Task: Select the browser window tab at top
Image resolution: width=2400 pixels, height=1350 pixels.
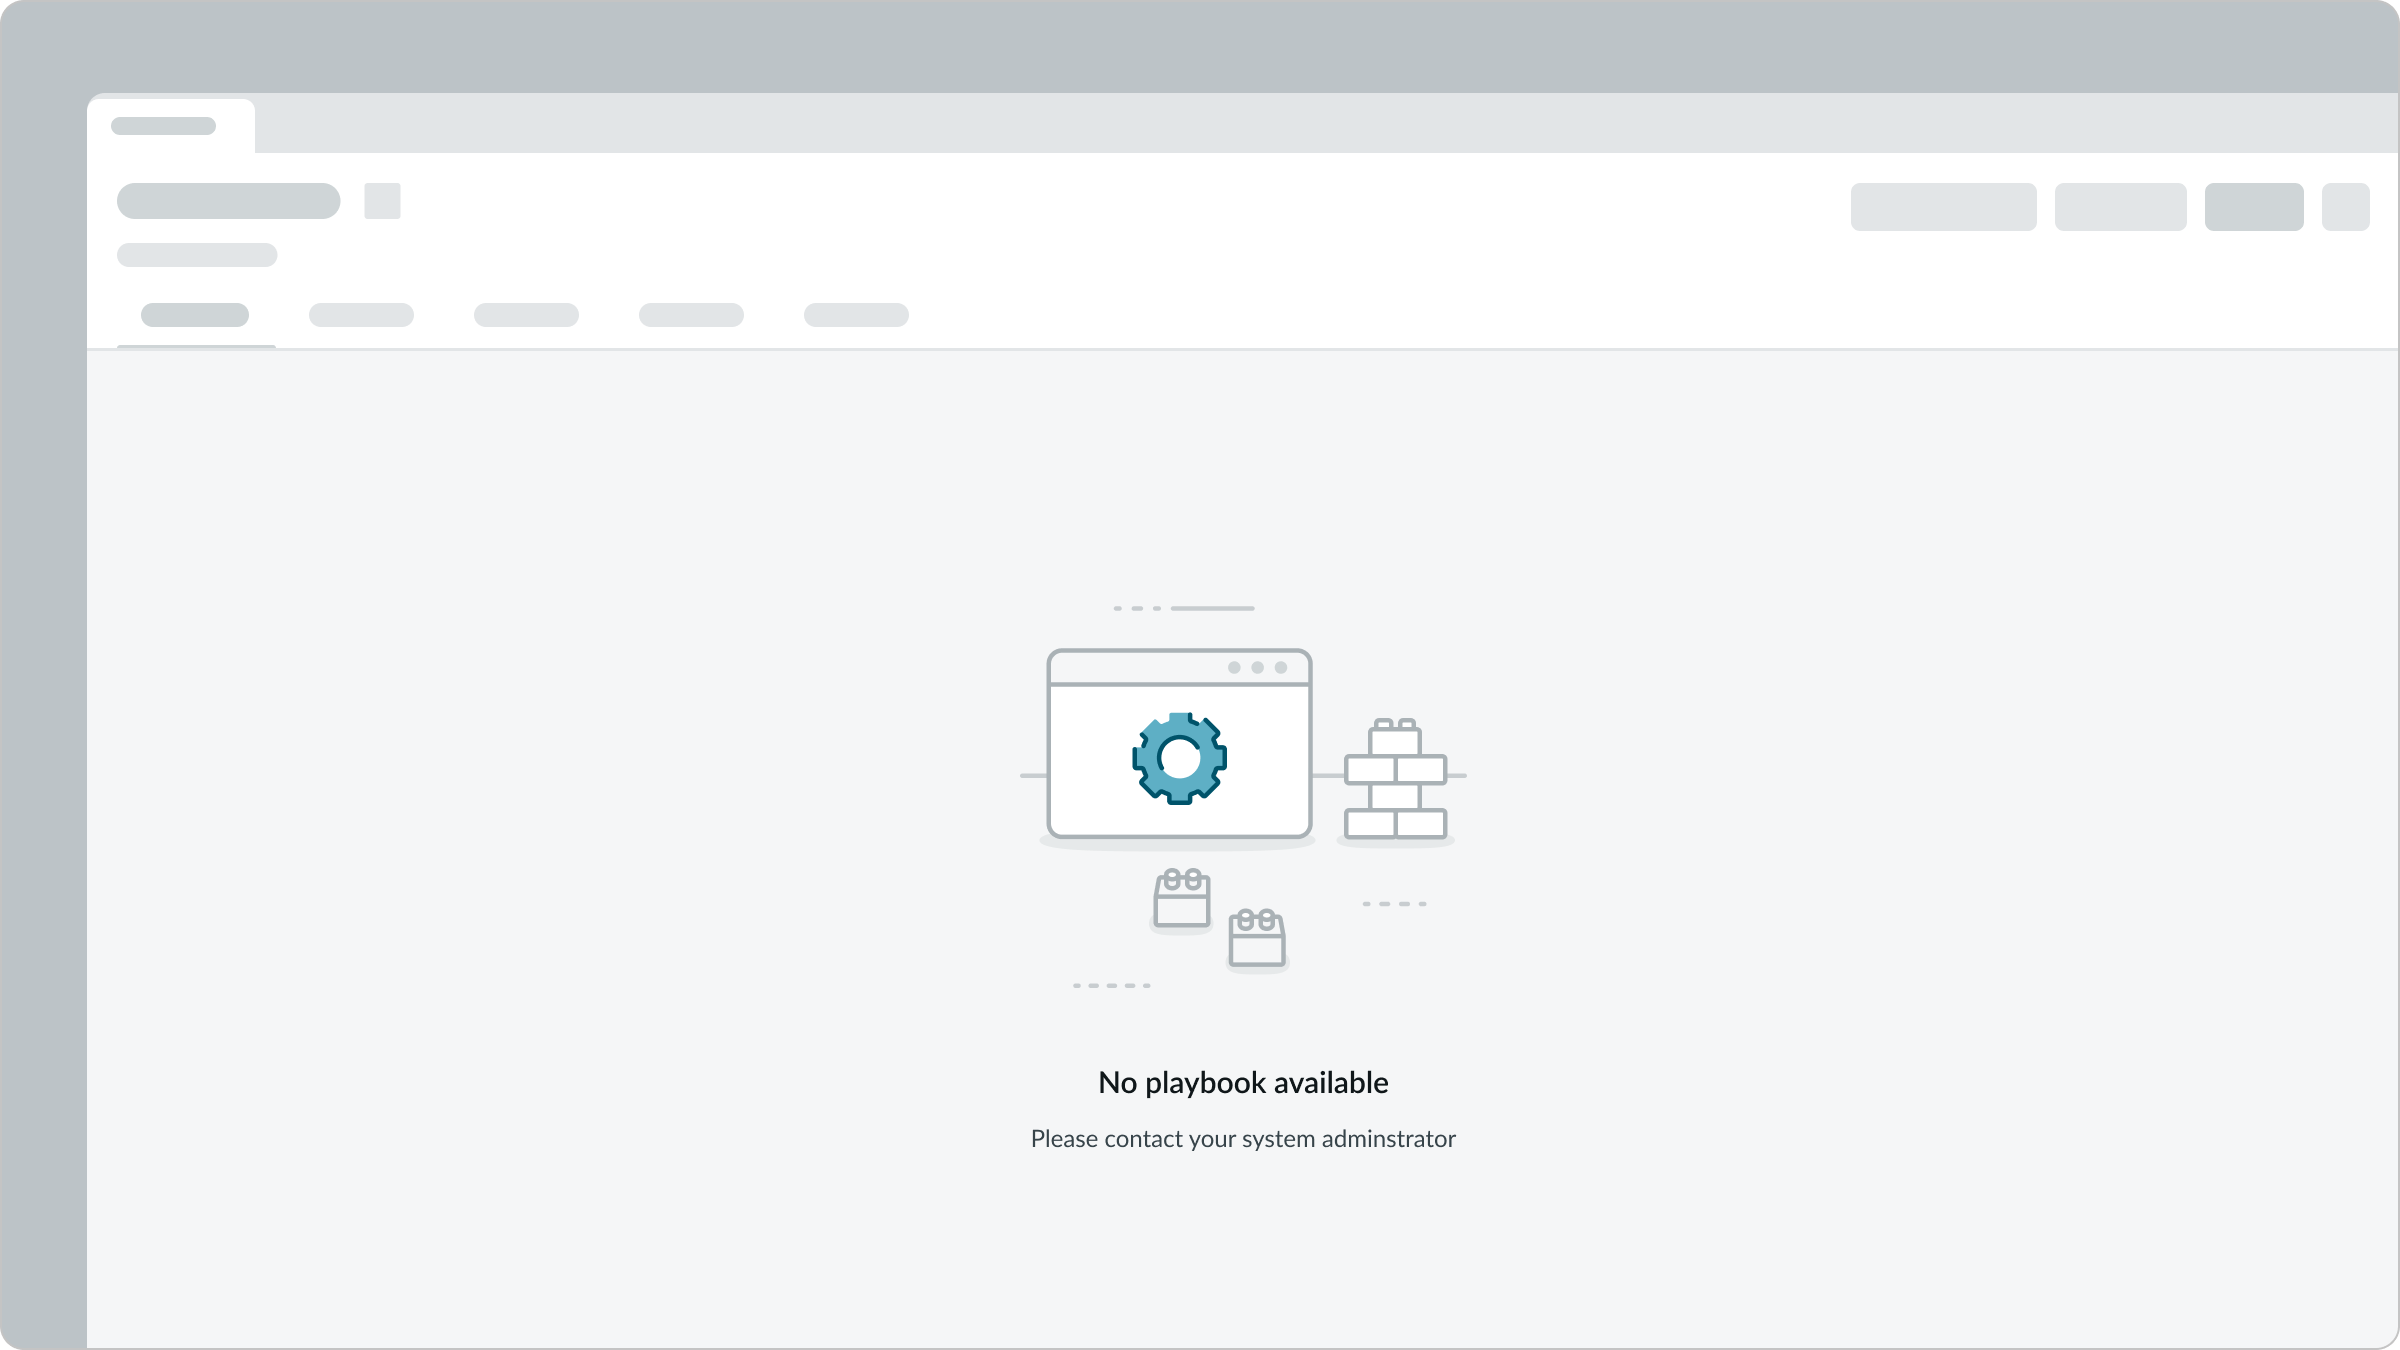Action: tap(170, 126)
